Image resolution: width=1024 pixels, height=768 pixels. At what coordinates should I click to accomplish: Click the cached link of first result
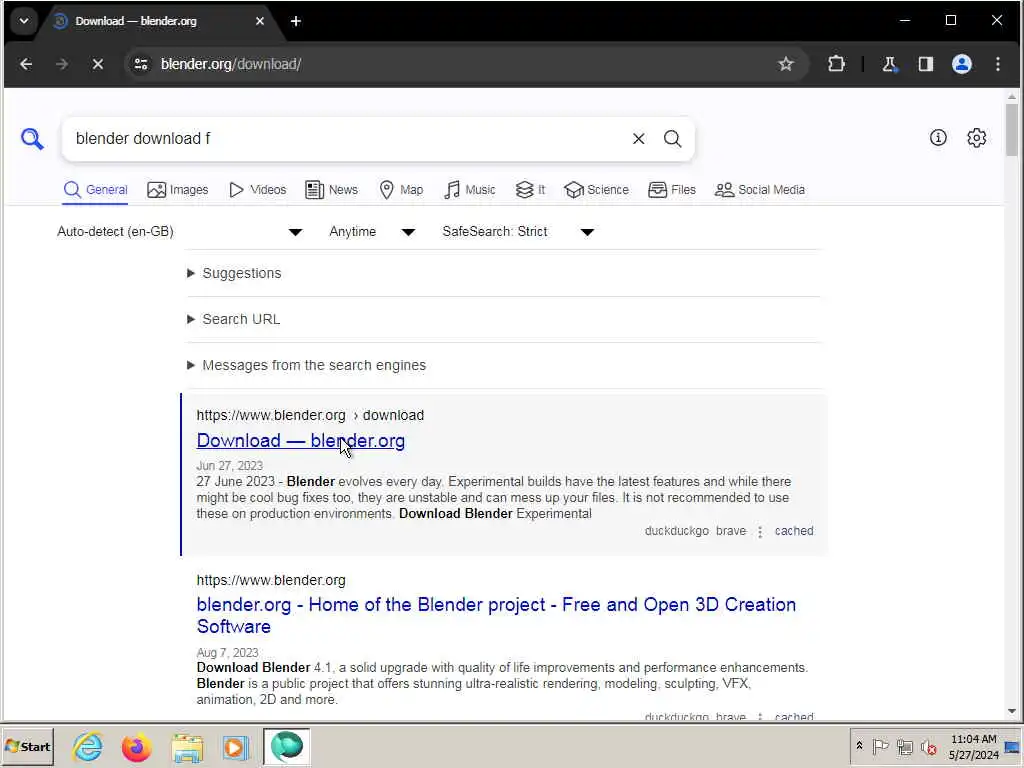tap(794, 531)
